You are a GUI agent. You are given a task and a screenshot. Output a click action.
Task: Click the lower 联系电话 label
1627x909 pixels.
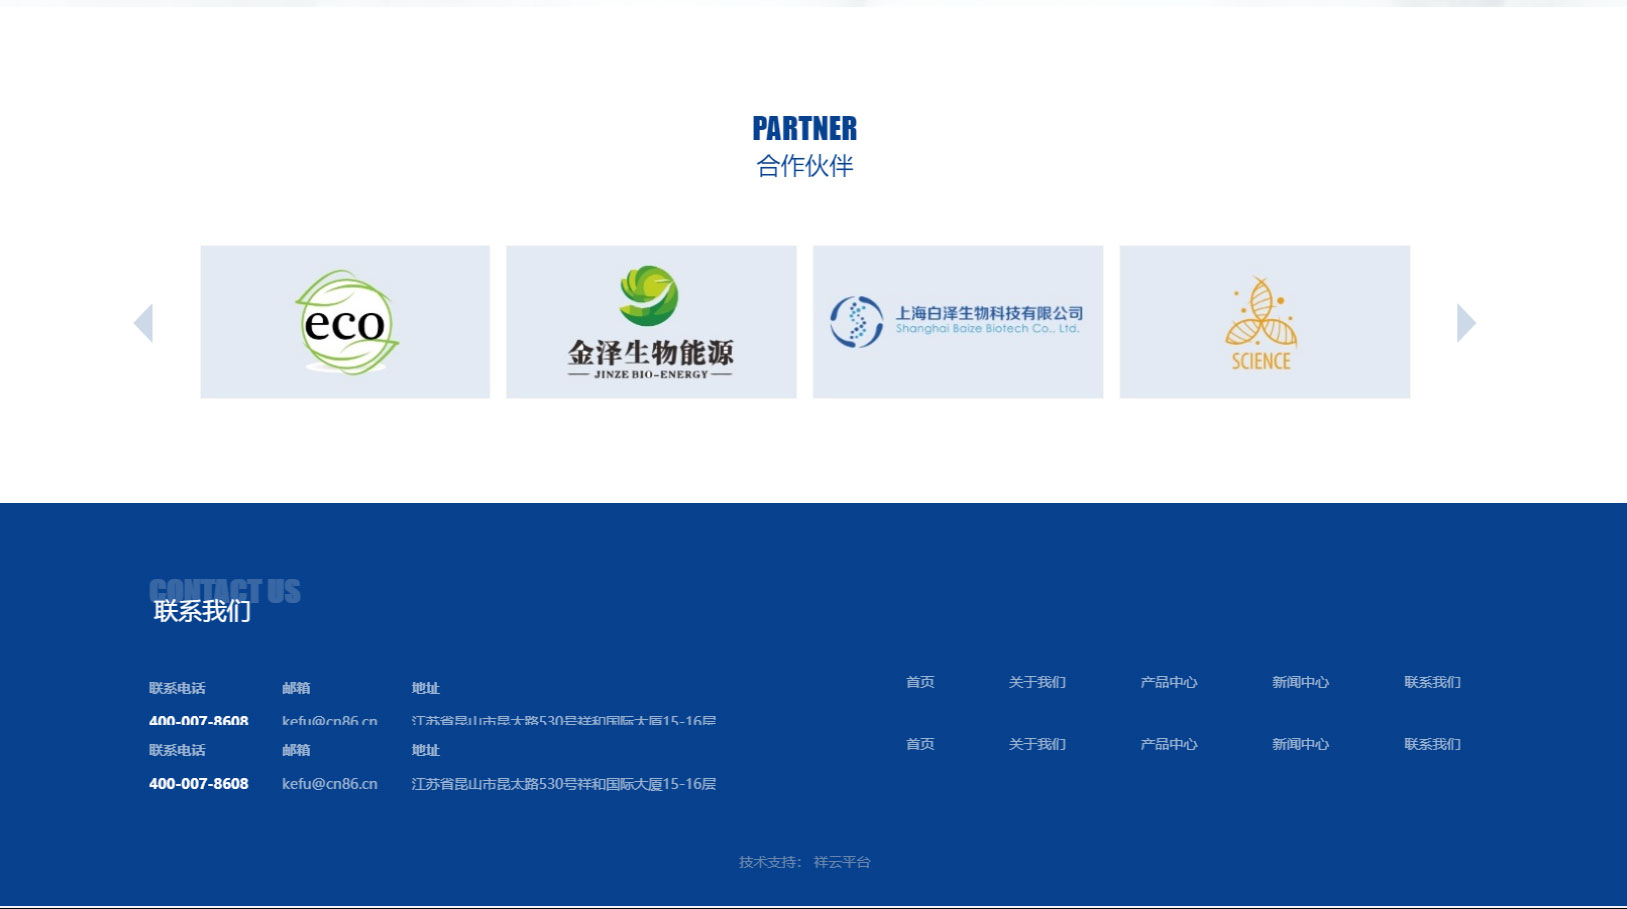(177, 750)
